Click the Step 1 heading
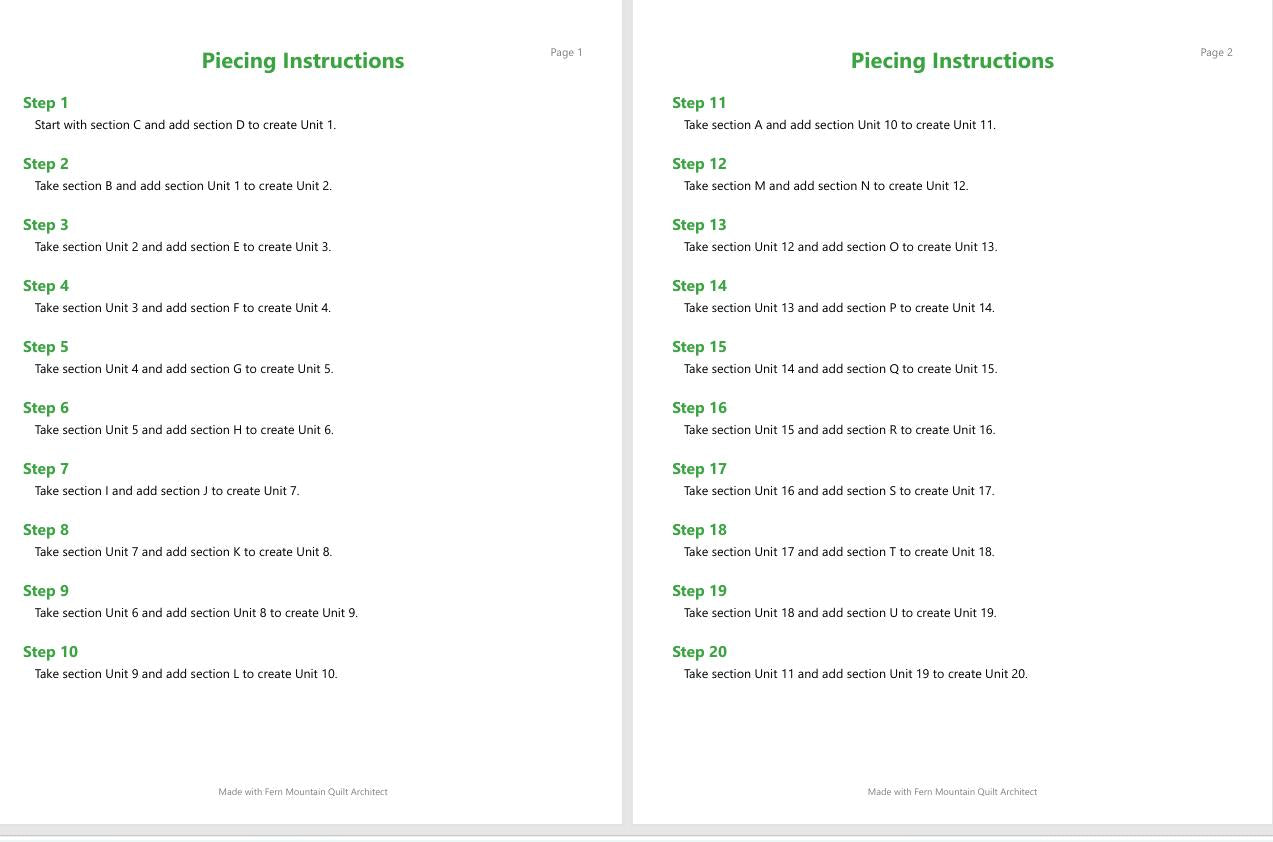The image size is (1273, 842). click(x=46, y=103)
